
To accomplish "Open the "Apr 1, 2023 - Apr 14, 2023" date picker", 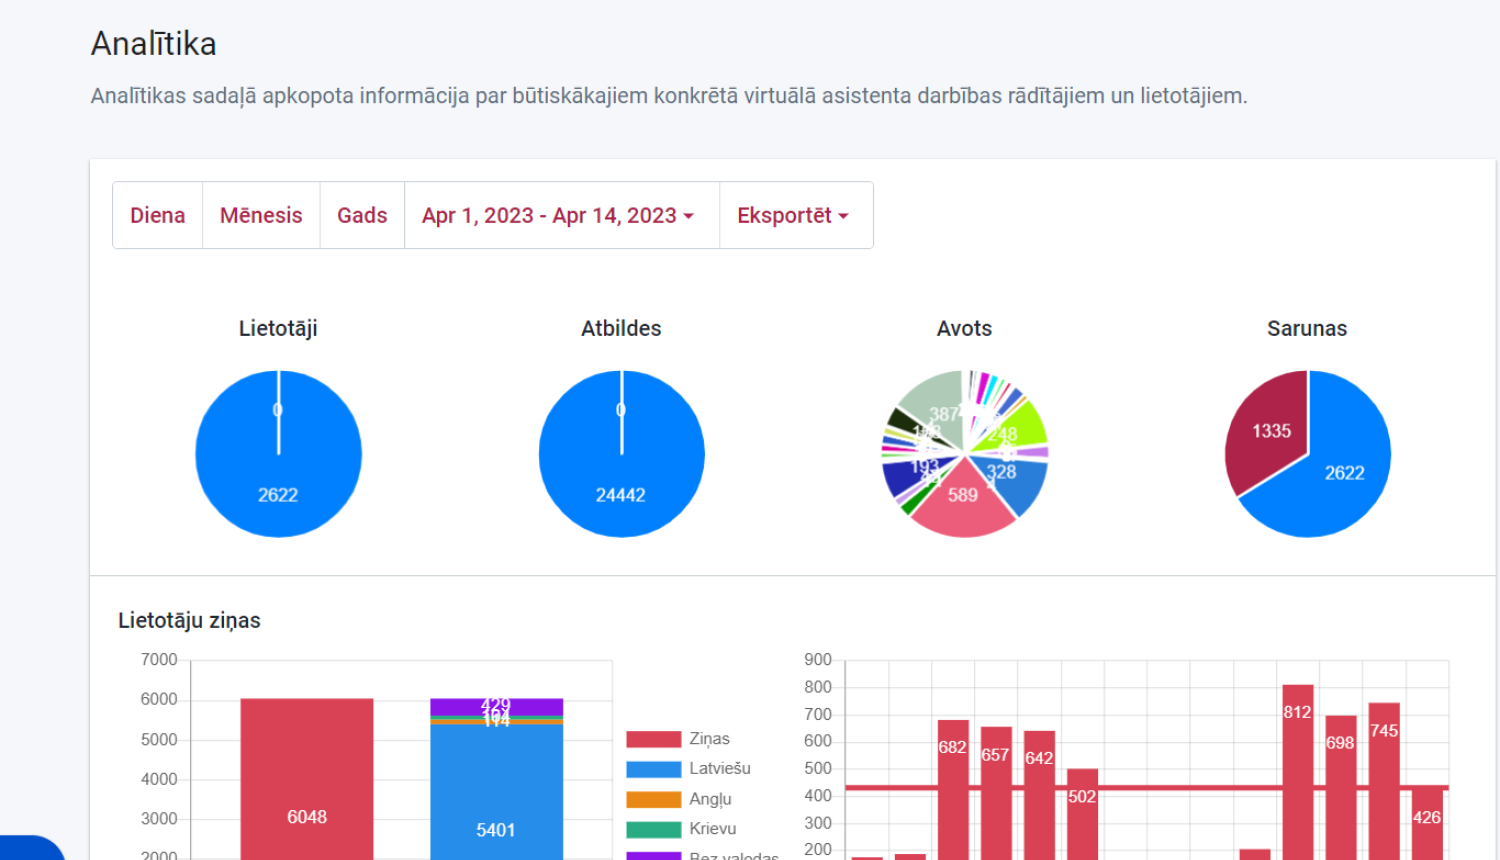I will tap(555, 215).
